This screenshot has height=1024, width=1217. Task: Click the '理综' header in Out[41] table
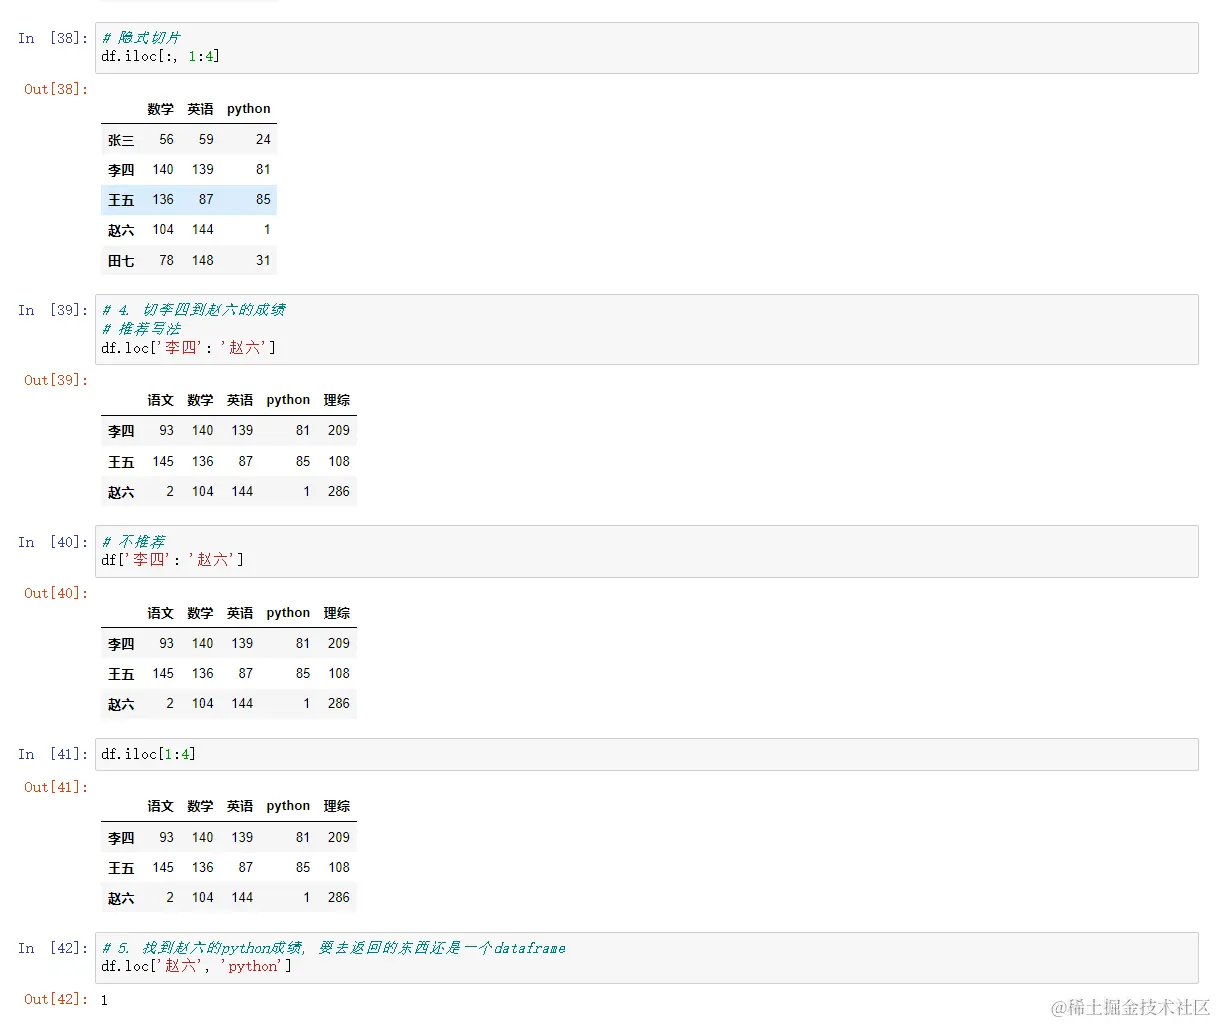tap(337, 806)
